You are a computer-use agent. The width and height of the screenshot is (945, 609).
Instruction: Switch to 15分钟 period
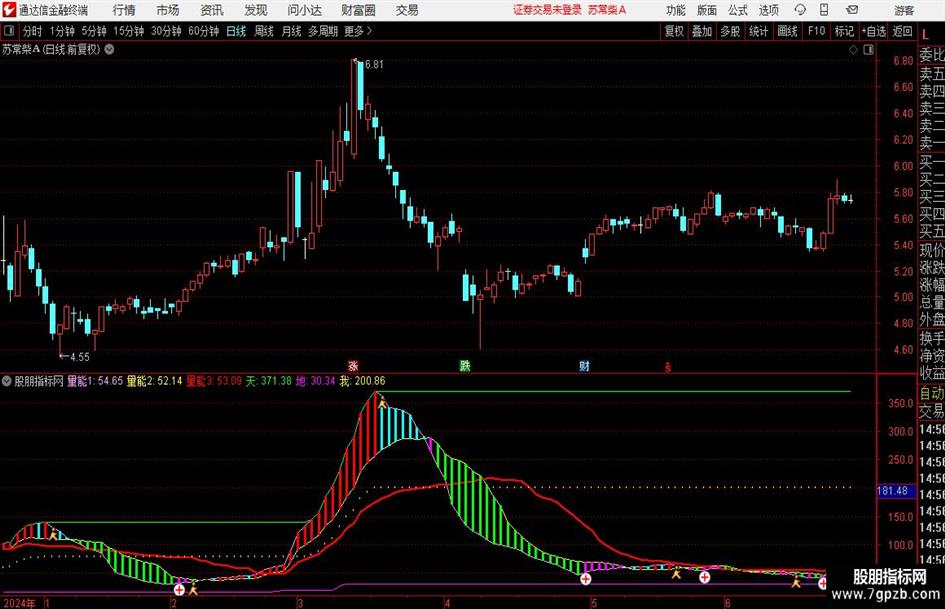point(128,31)
